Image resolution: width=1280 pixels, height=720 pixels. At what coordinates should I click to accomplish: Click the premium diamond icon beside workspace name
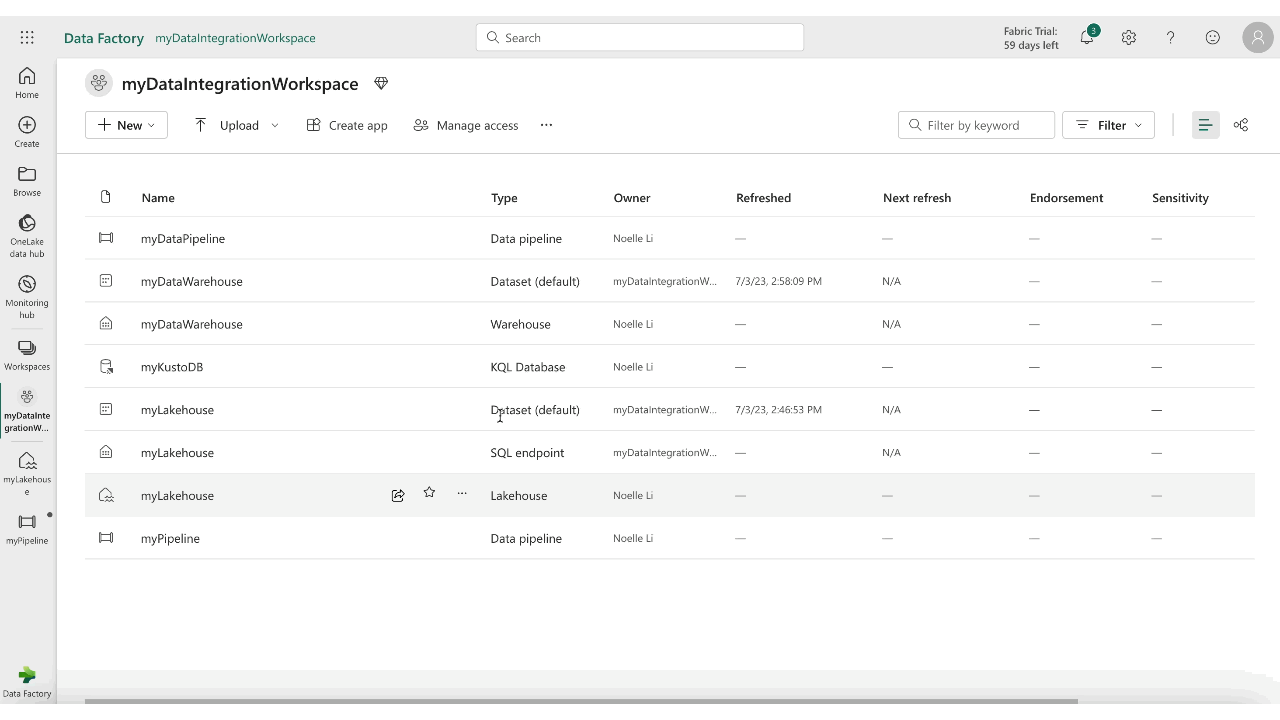tap(381, 84)
